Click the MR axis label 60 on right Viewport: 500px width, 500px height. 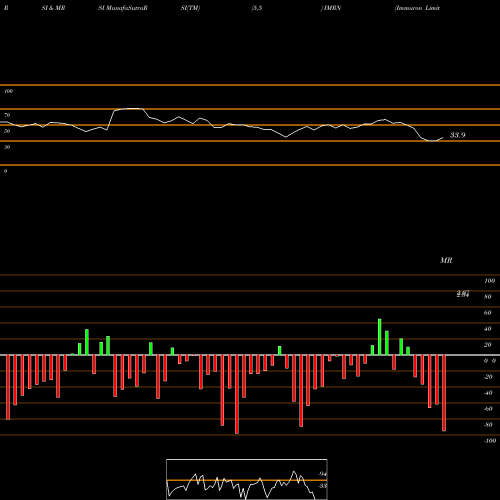click(x=488, y=313)
